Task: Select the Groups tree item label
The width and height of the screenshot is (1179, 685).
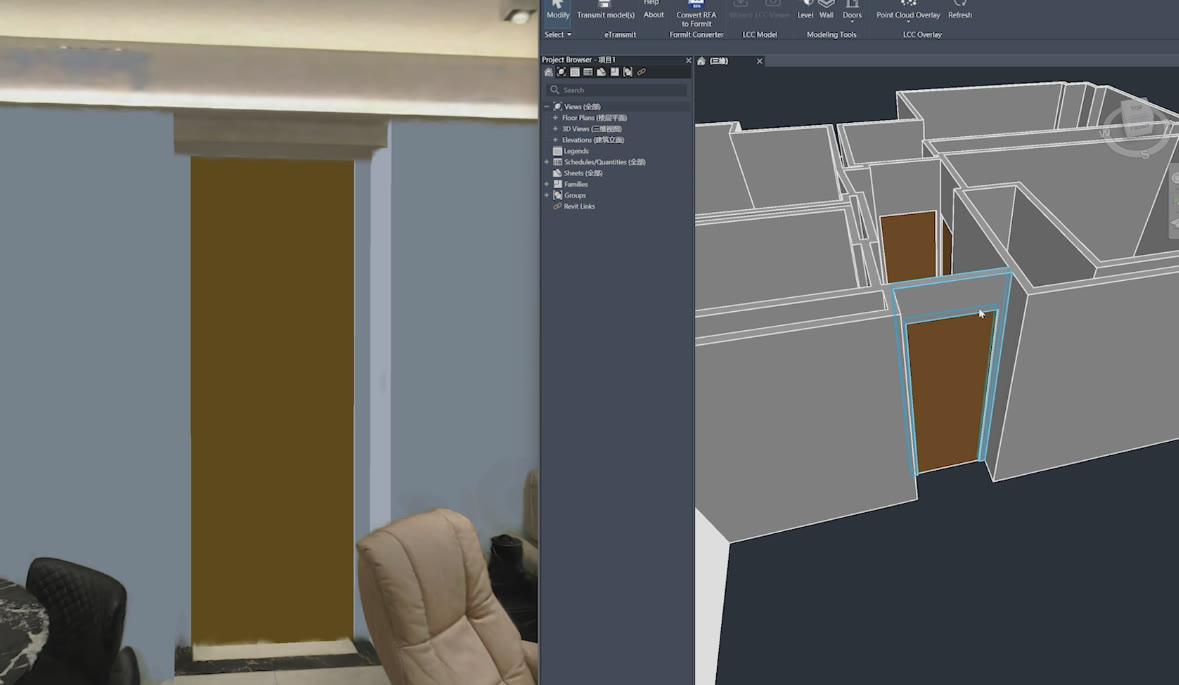Action: [x=575, y=195]
